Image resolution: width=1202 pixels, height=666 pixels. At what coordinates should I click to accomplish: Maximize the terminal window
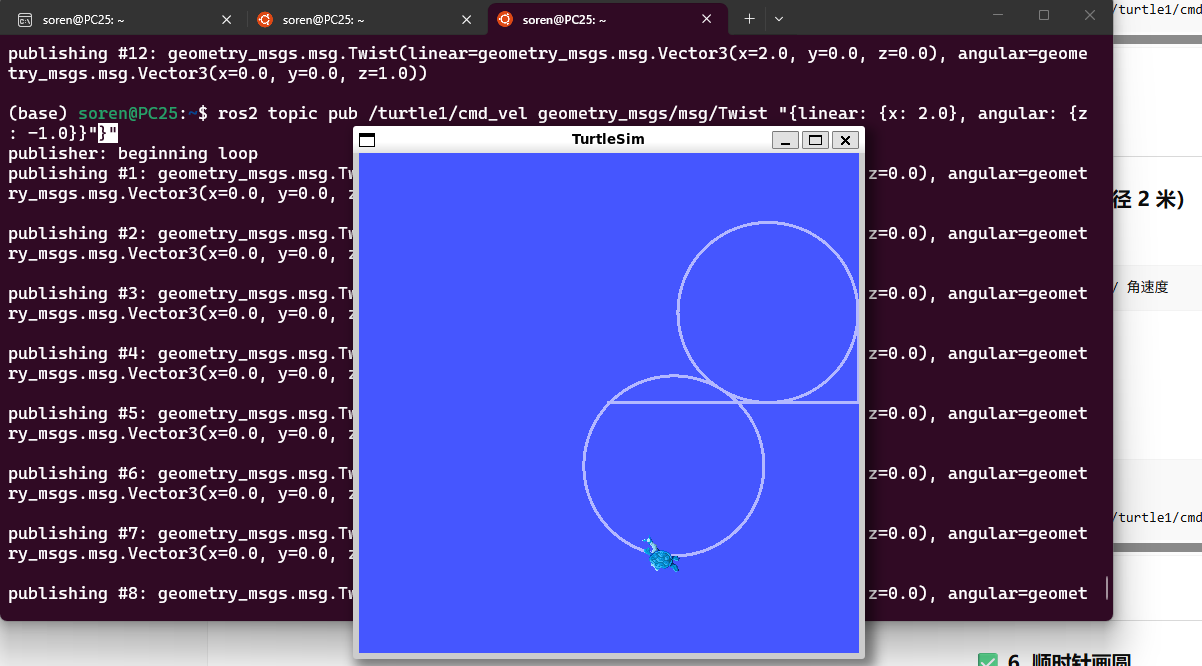pos(1044,15)
